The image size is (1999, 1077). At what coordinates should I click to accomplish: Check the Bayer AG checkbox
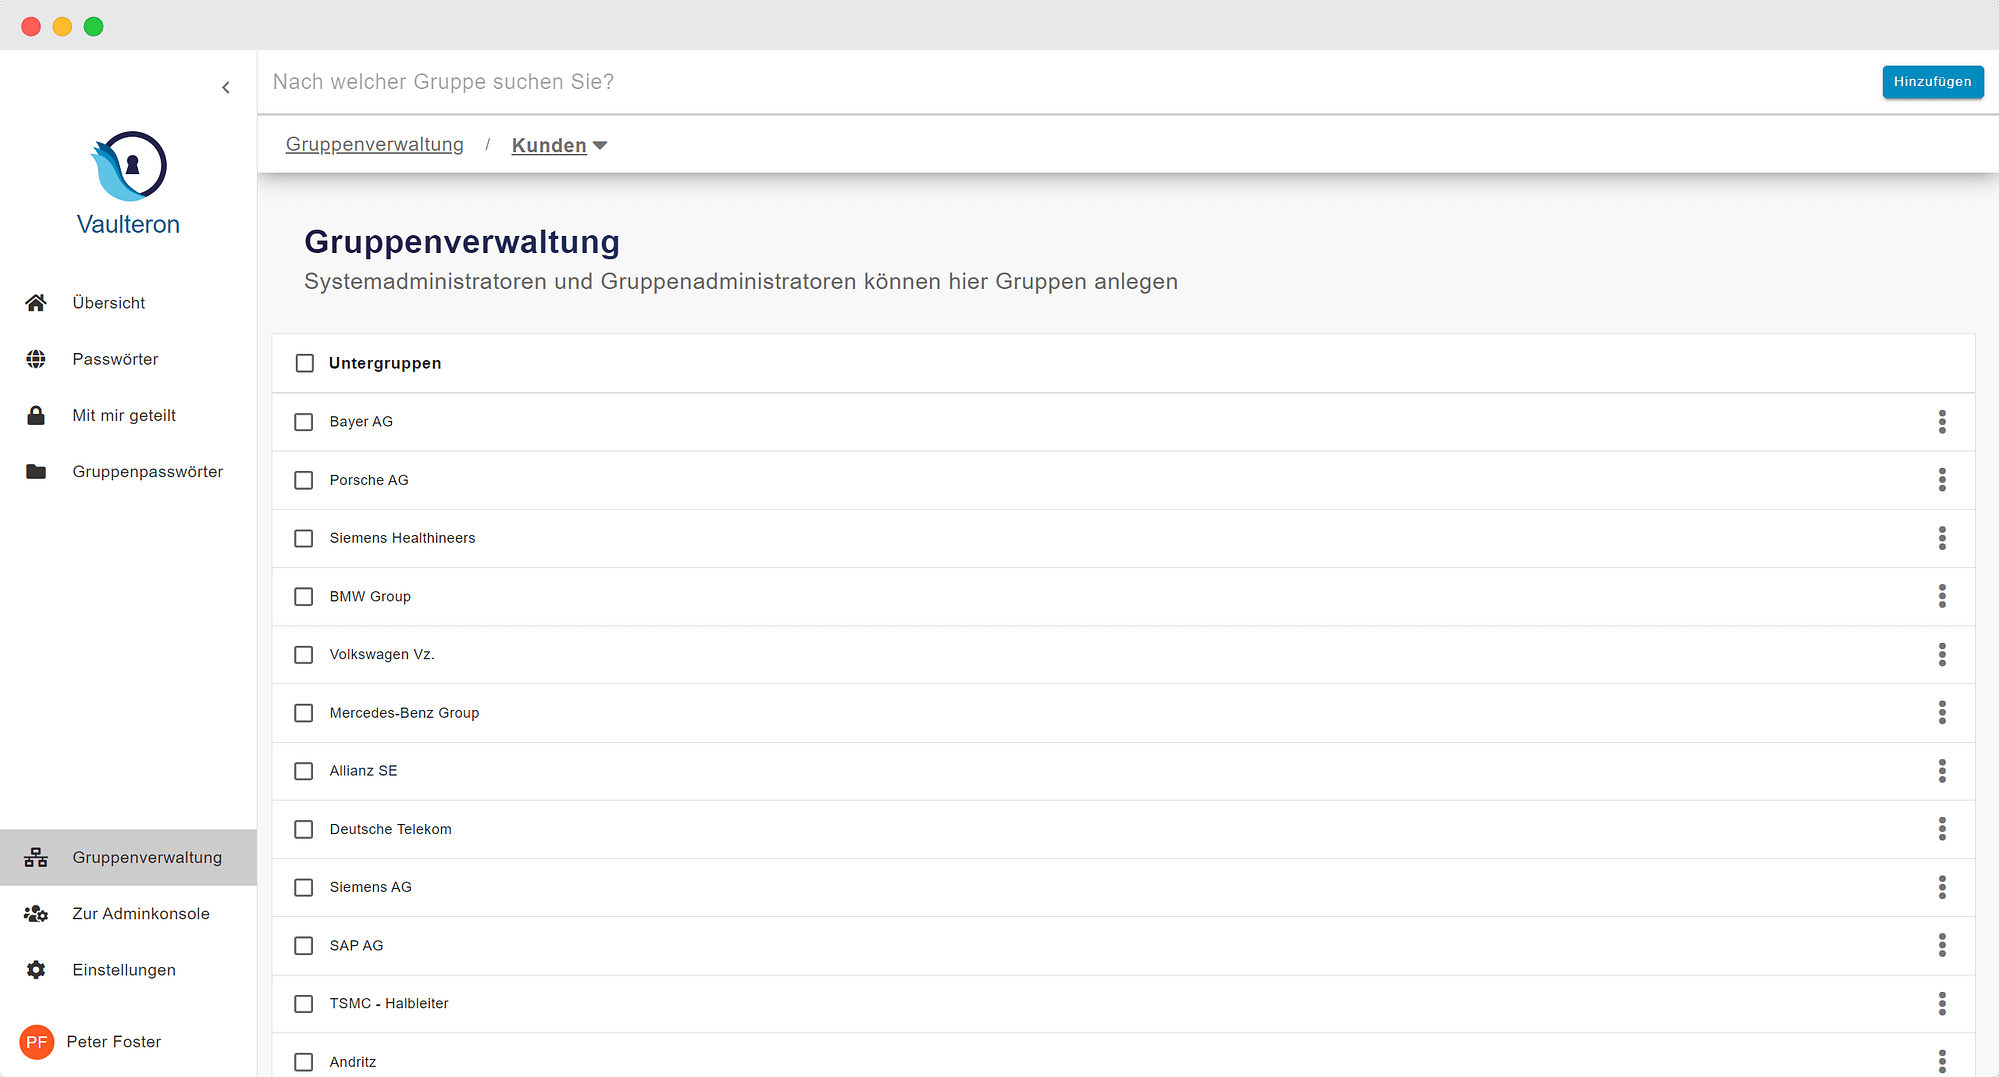[304, 422]
